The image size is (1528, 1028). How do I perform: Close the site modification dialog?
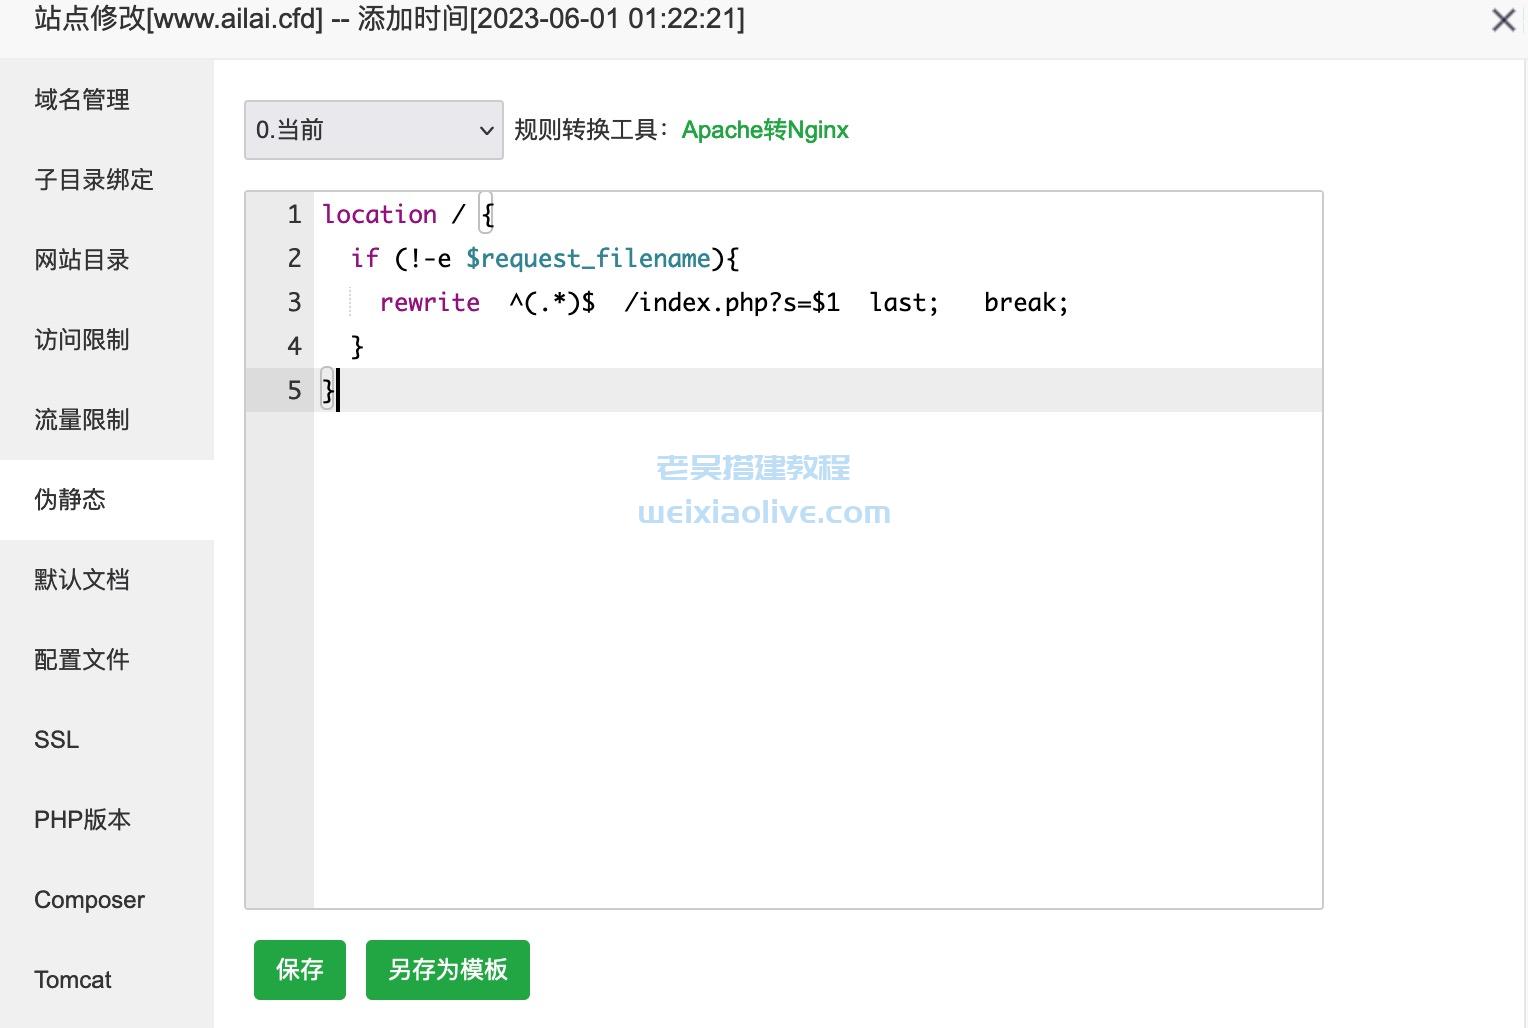[x=1502, y=20]
